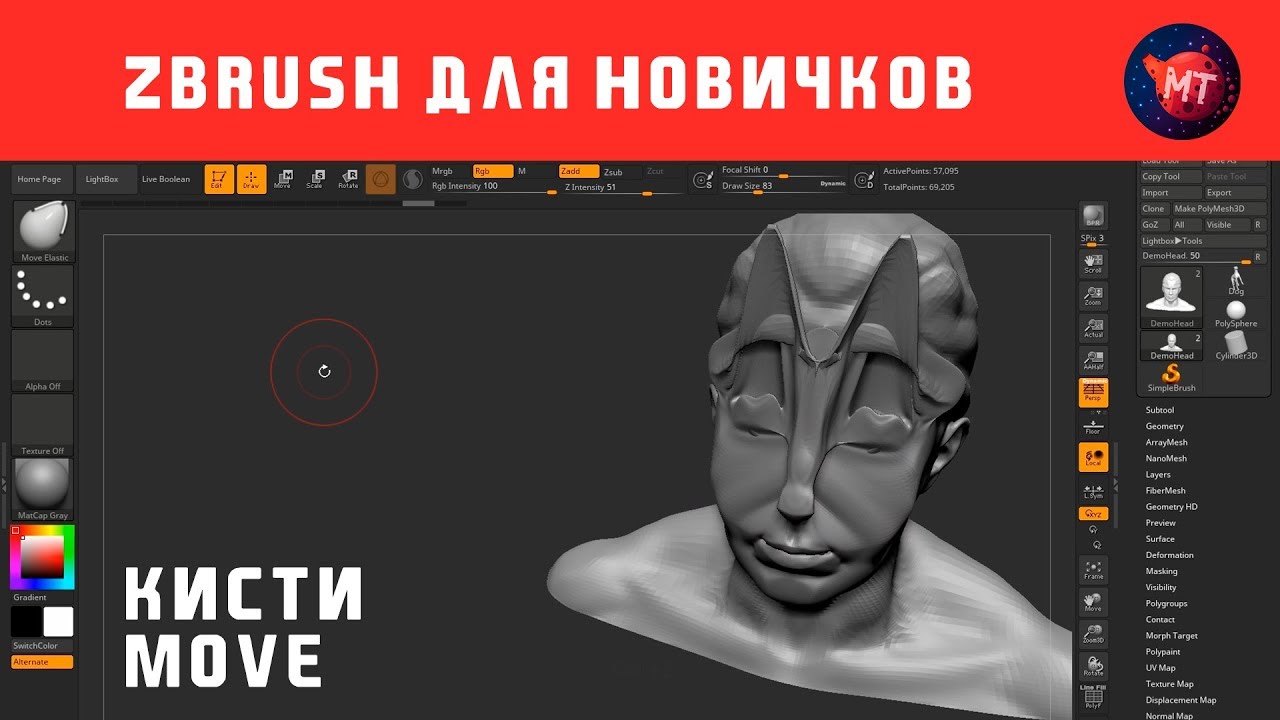The image size is (1280, 720).
Task: Open the Morph Target section
Action: point(1171,635)
